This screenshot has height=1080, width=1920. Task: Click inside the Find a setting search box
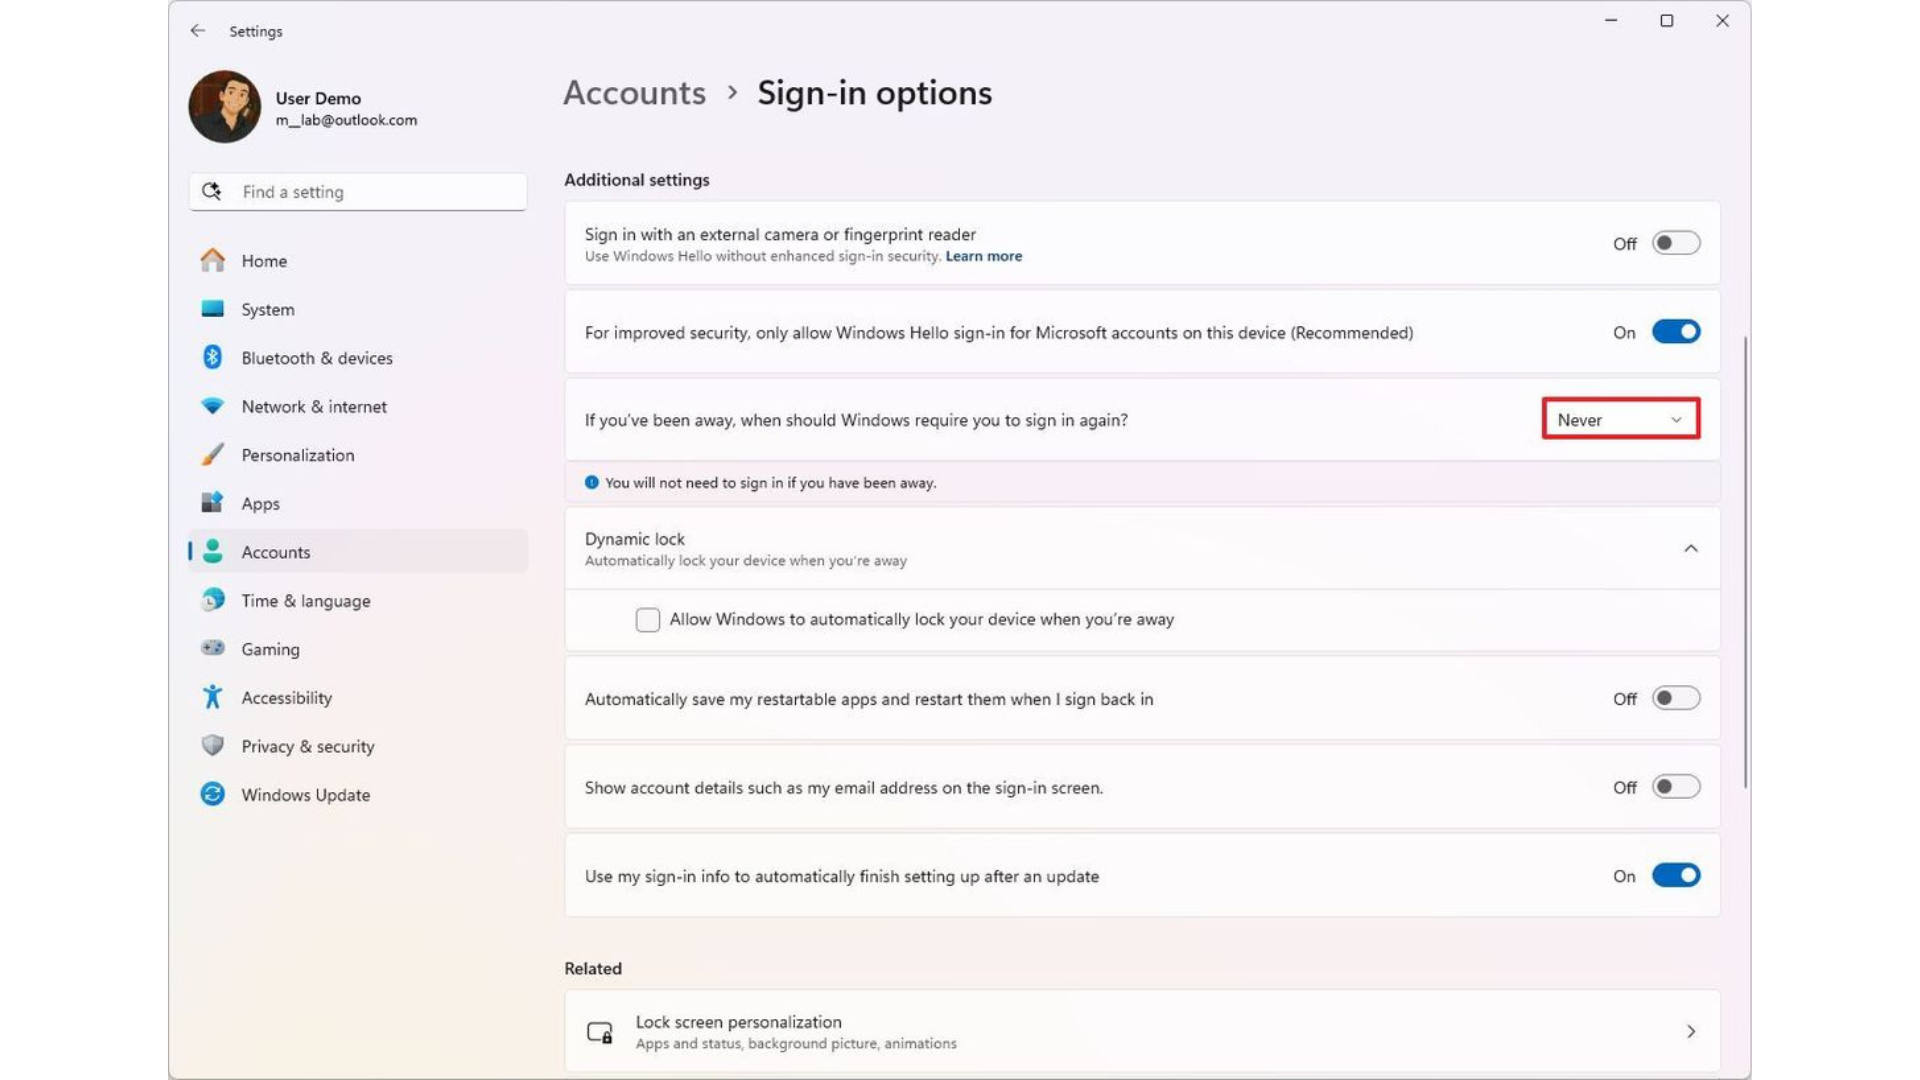coord(357,191)
